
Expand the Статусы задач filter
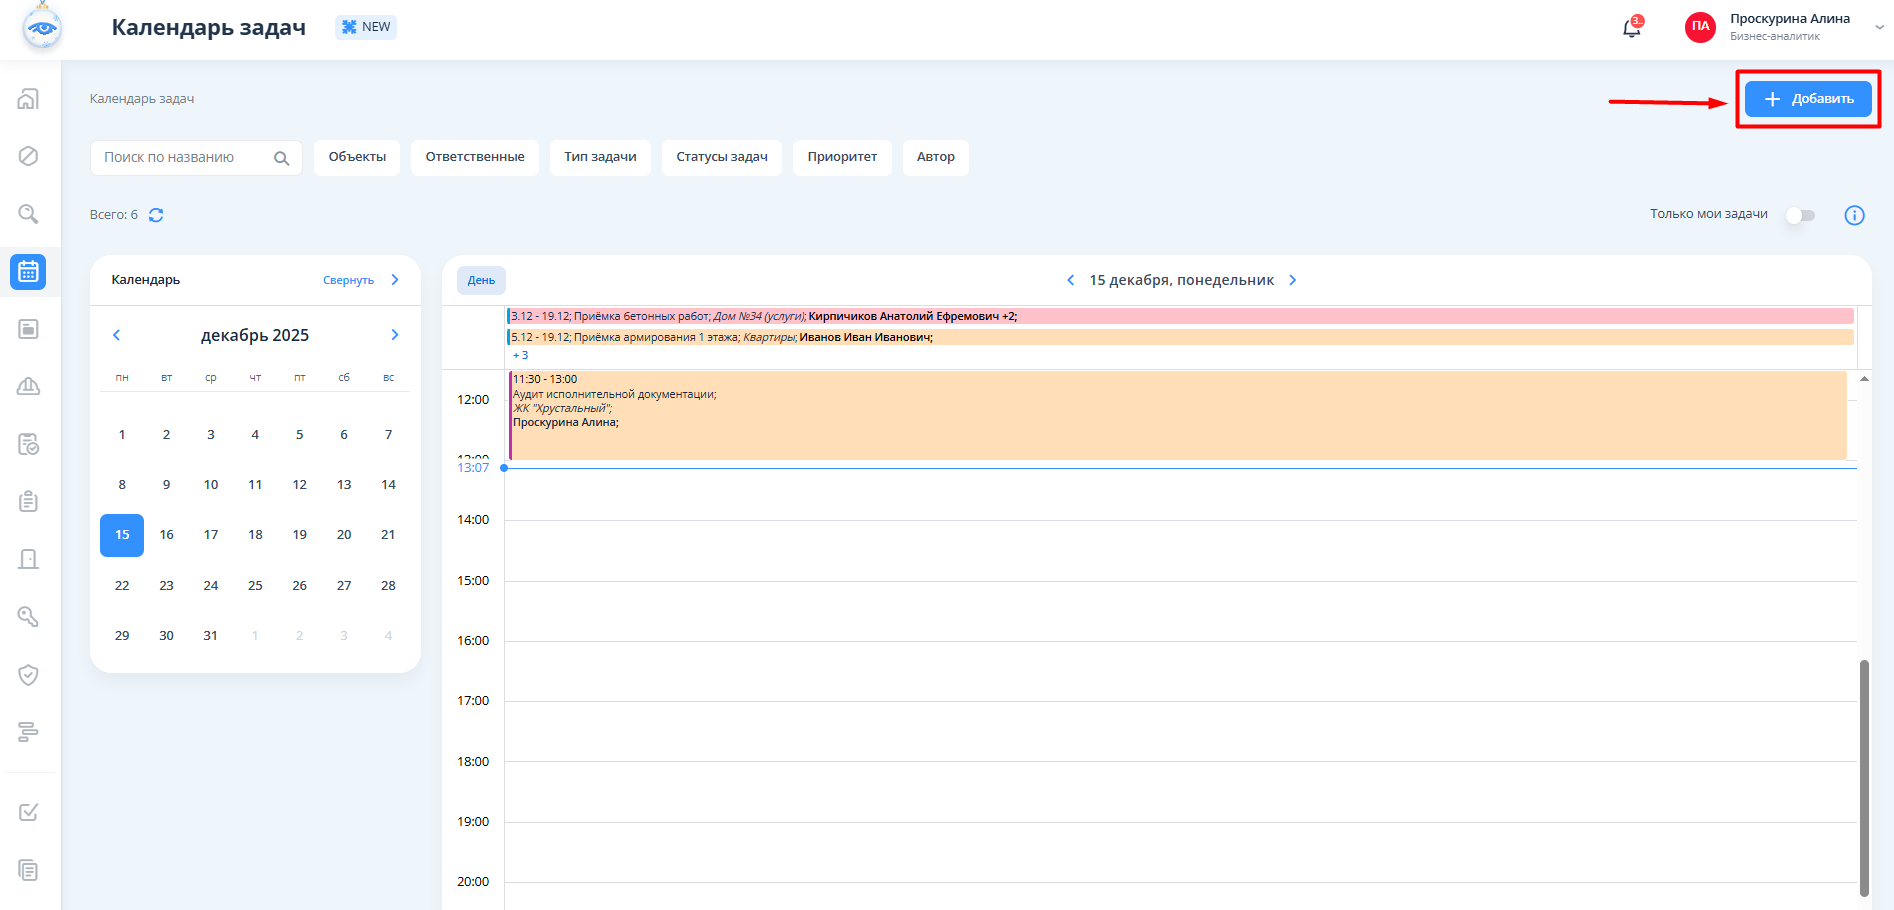(721, 157)
